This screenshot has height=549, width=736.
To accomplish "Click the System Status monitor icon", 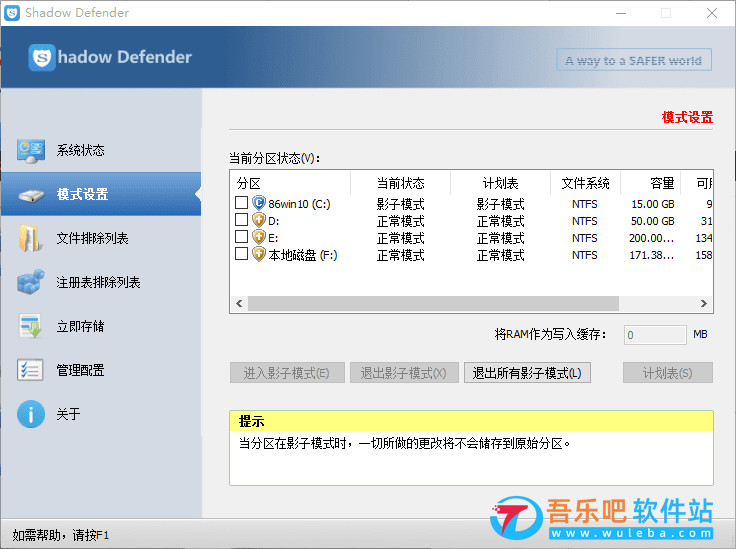I will [x=31, y=151].
